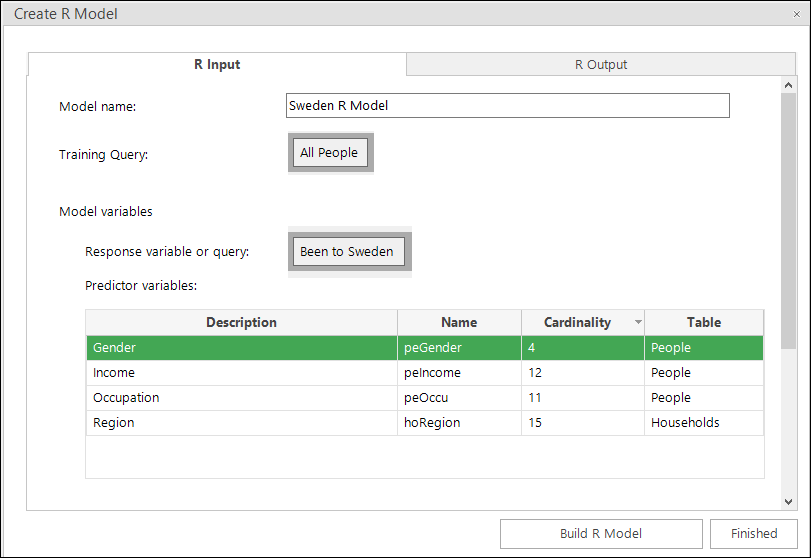Screen dimensions: 811x558
Task: Sort by the Description column header
Action: [x=242, y=322]
